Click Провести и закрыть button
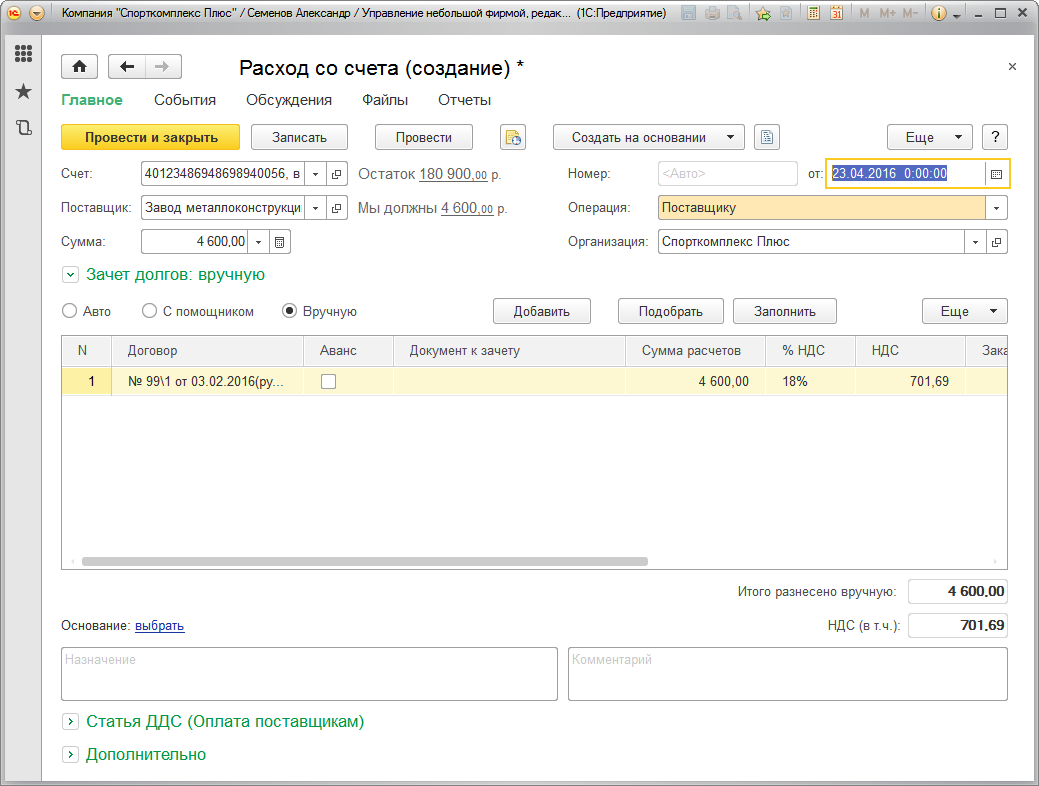Image resolution: width=1039 pixels, height=786 pixels. click(150, 137)
